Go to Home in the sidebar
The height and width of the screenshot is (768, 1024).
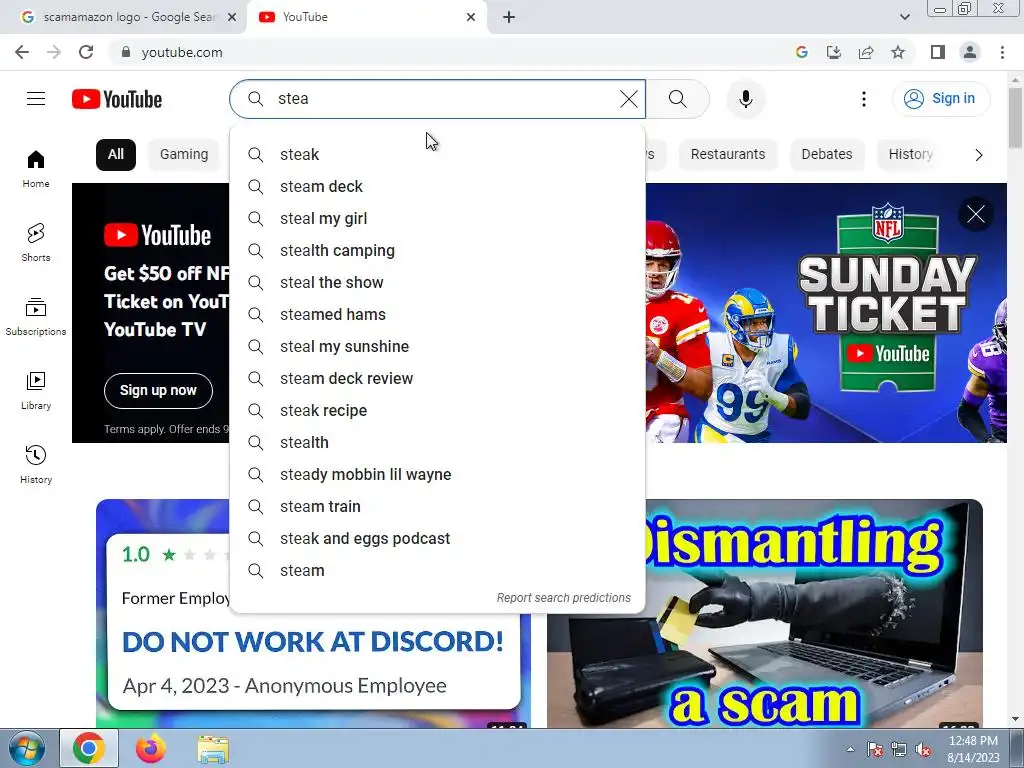[36, 169]
